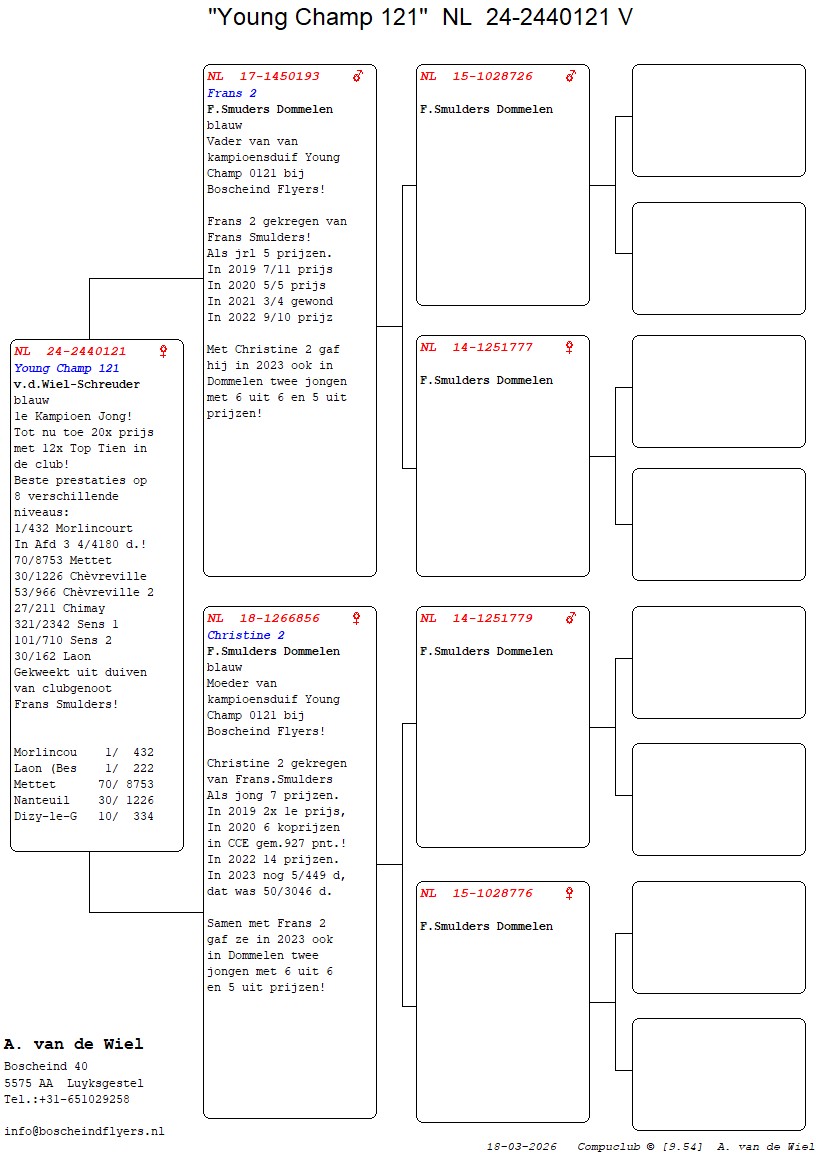Image resolution: width=816 pixels, height=1172 pixels.
Task: Click the female symbol beside NL 15-1028776
Action: [x=570, y=893]
